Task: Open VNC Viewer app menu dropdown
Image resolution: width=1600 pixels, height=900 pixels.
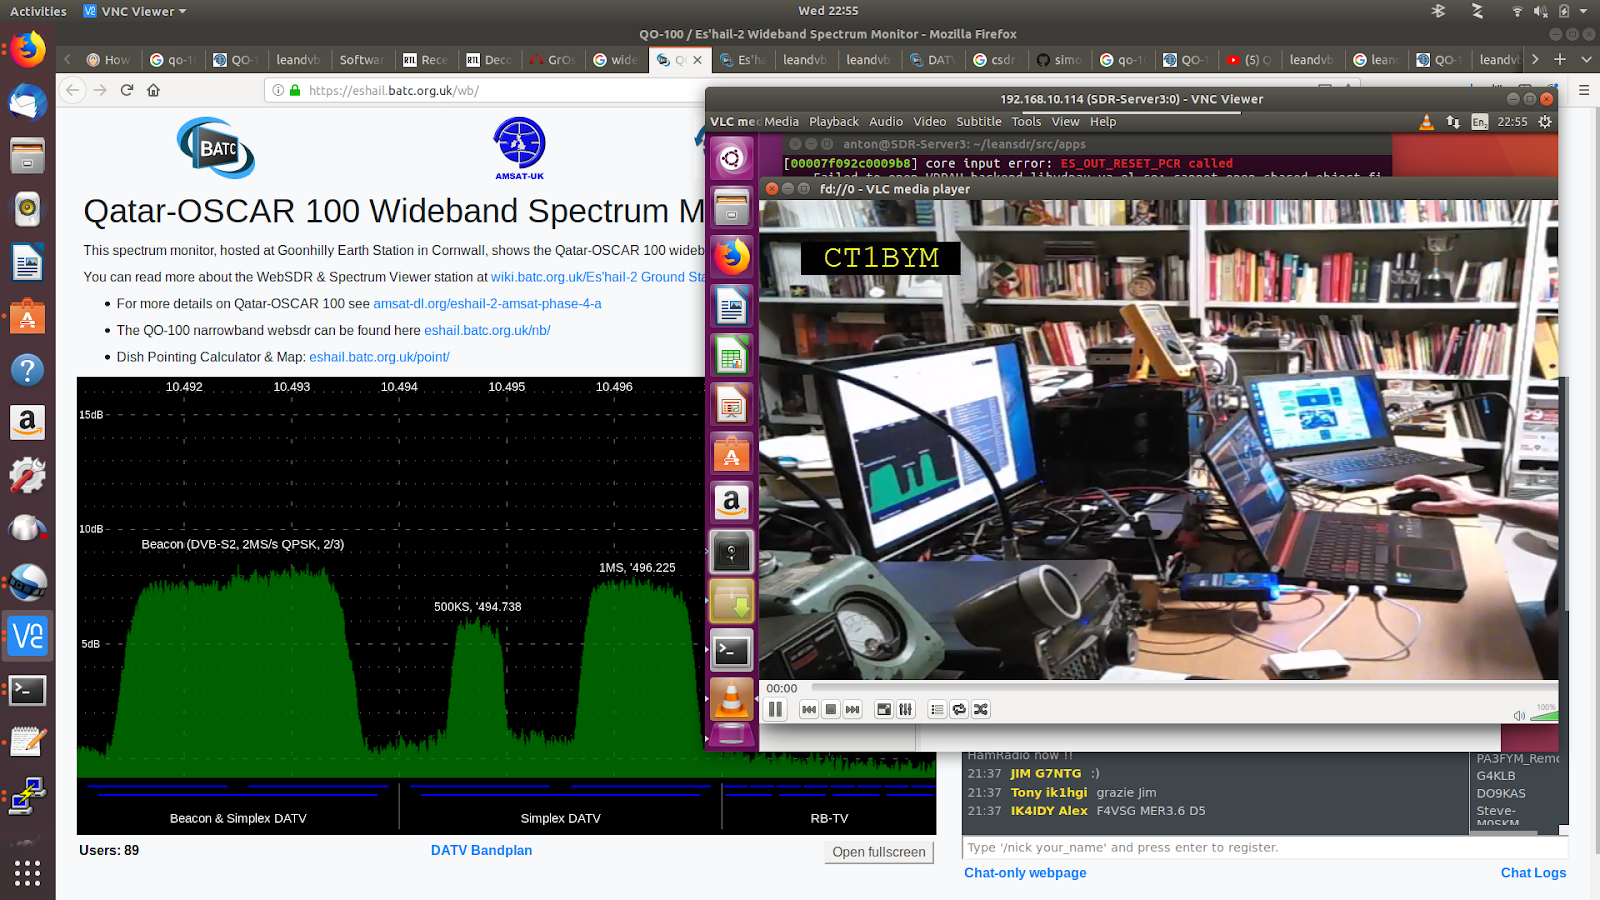Action: 135,11
